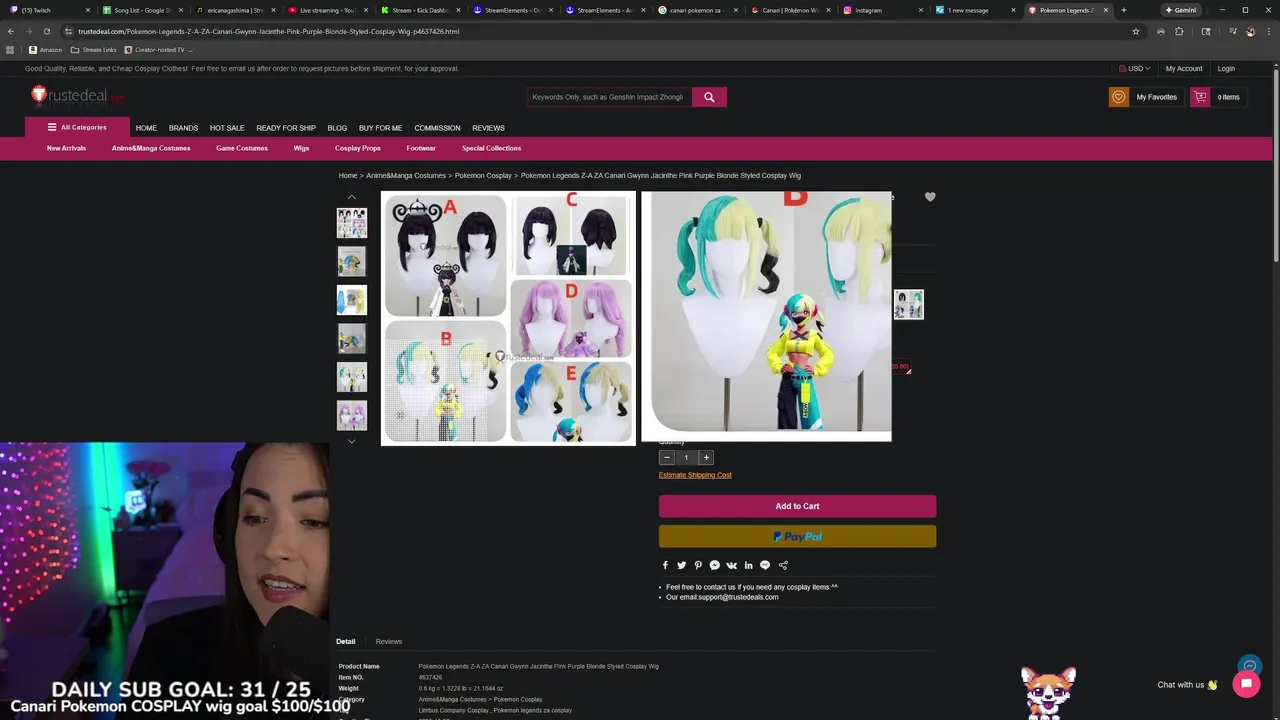Click the search magnifier button
Screen dimensions: 1280x720
click(x=709, y=97)
